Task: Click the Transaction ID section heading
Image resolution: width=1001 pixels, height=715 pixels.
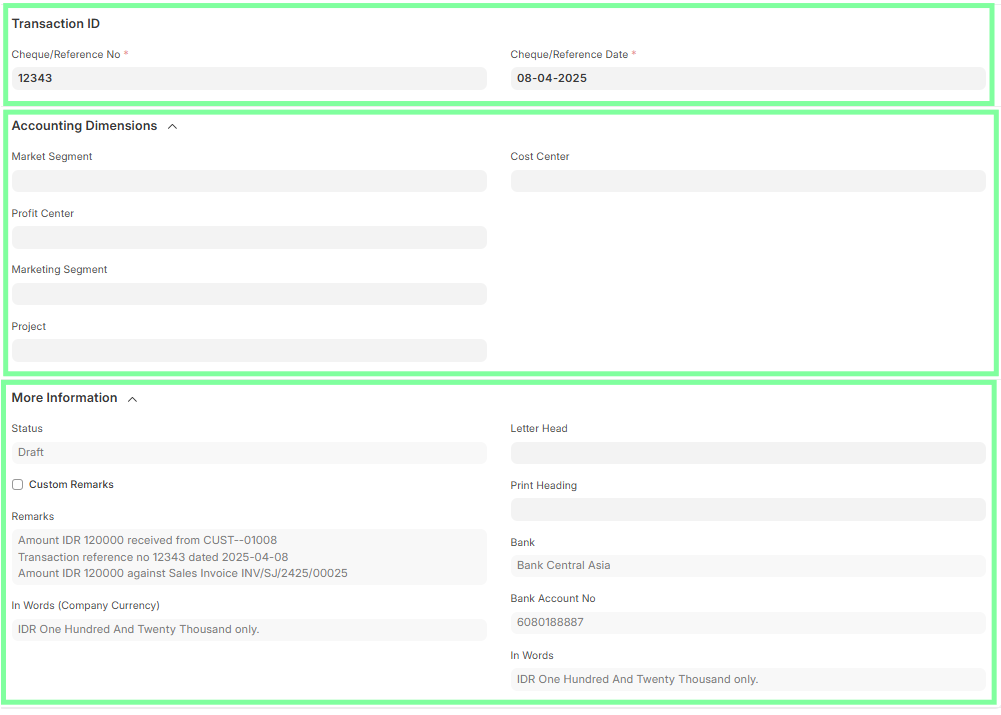Action: click(56, 24)
